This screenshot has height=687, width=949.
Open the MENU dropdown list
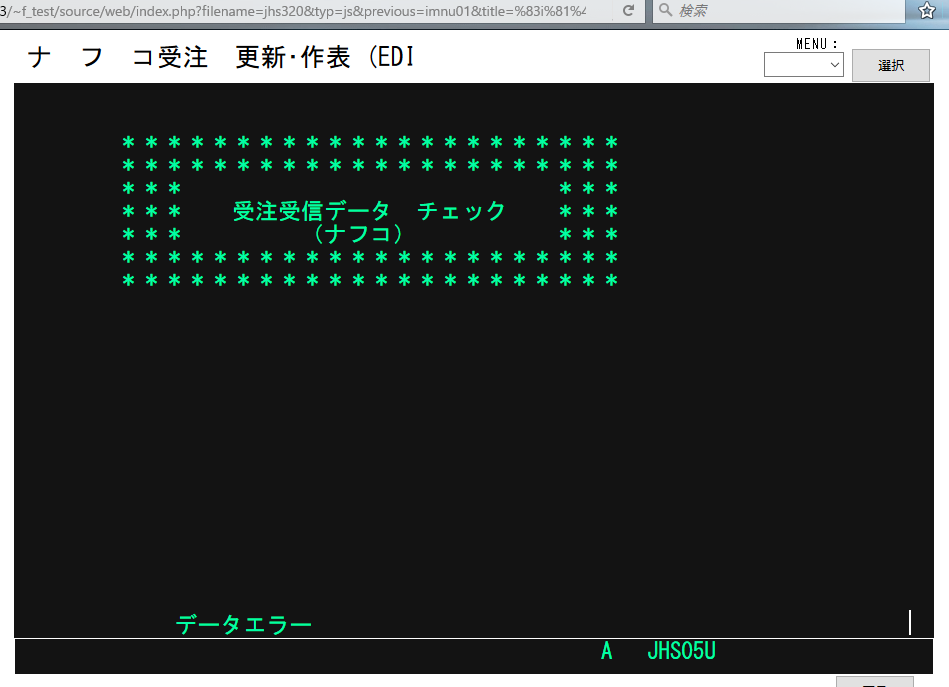[x=803, y=65]
